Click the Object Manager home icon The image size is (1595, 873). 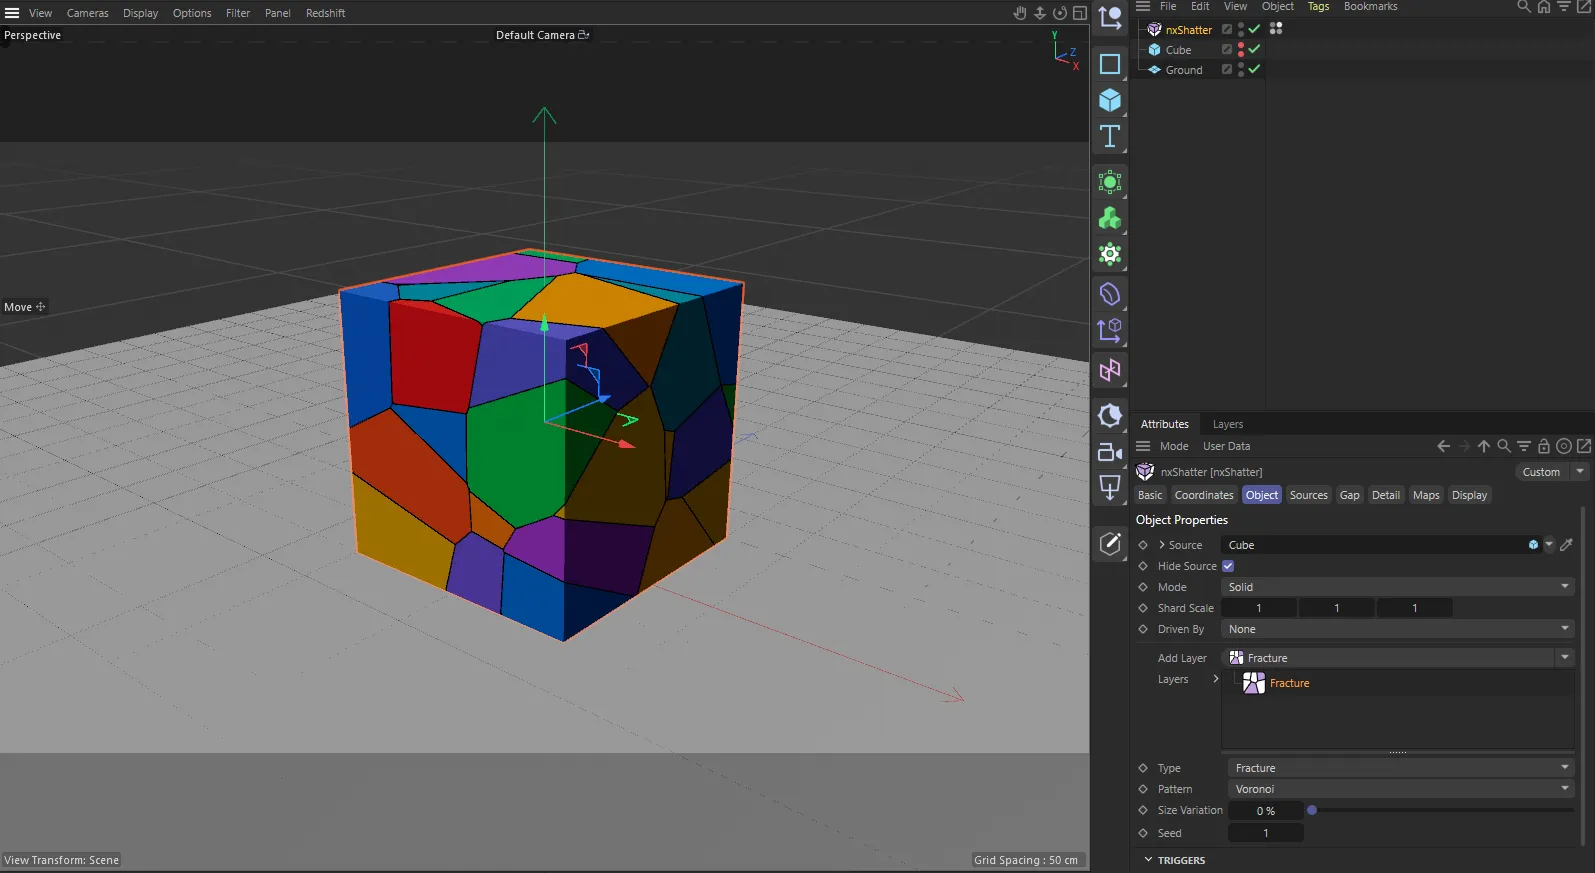(x=1544, y=6)
